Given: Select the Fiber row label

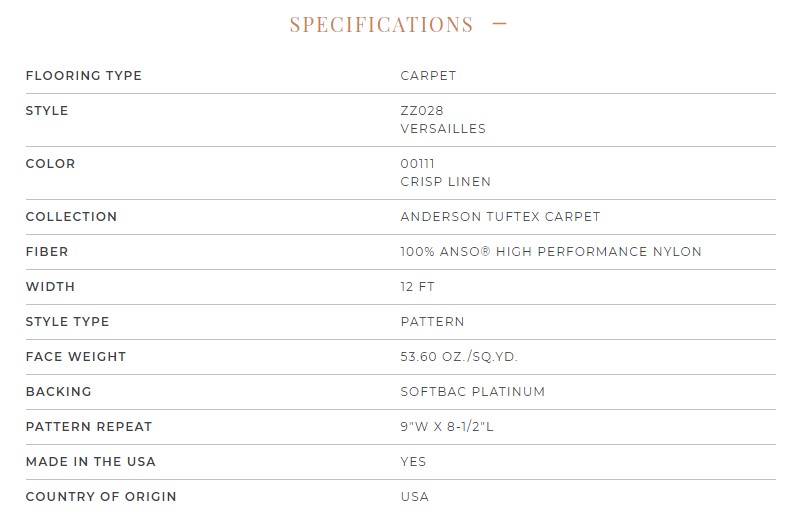Looking at the screenshot, I should [x=47, y=252].
